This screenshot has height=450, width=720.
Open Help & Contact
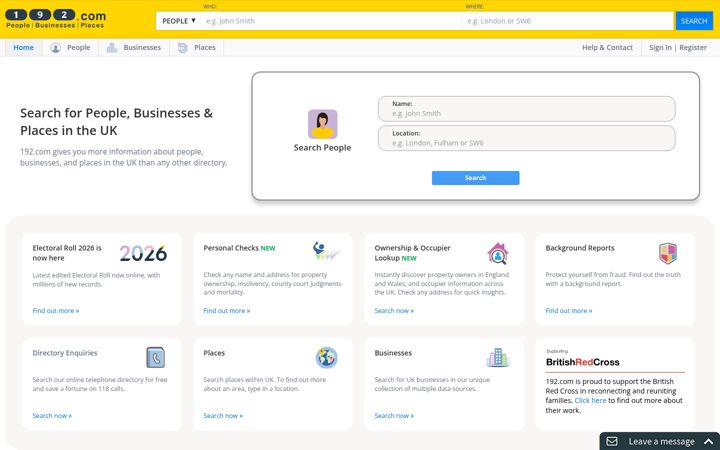607,48
